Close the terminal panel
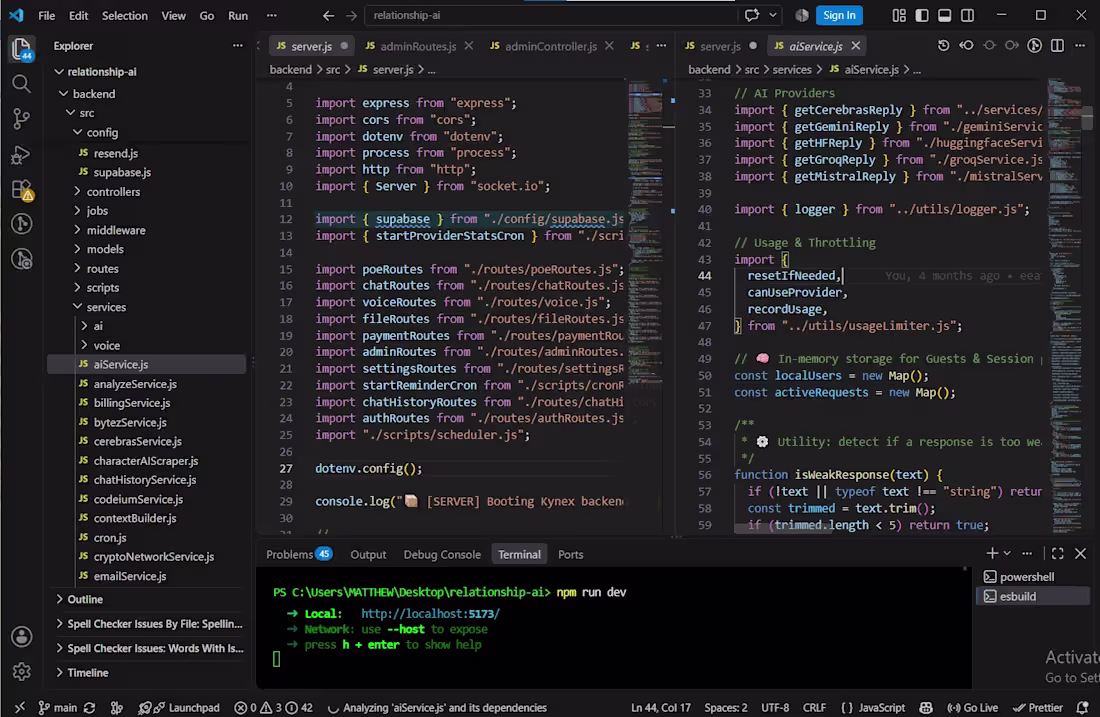The width and height of the screenshot is (1100, 717). 1080,554
